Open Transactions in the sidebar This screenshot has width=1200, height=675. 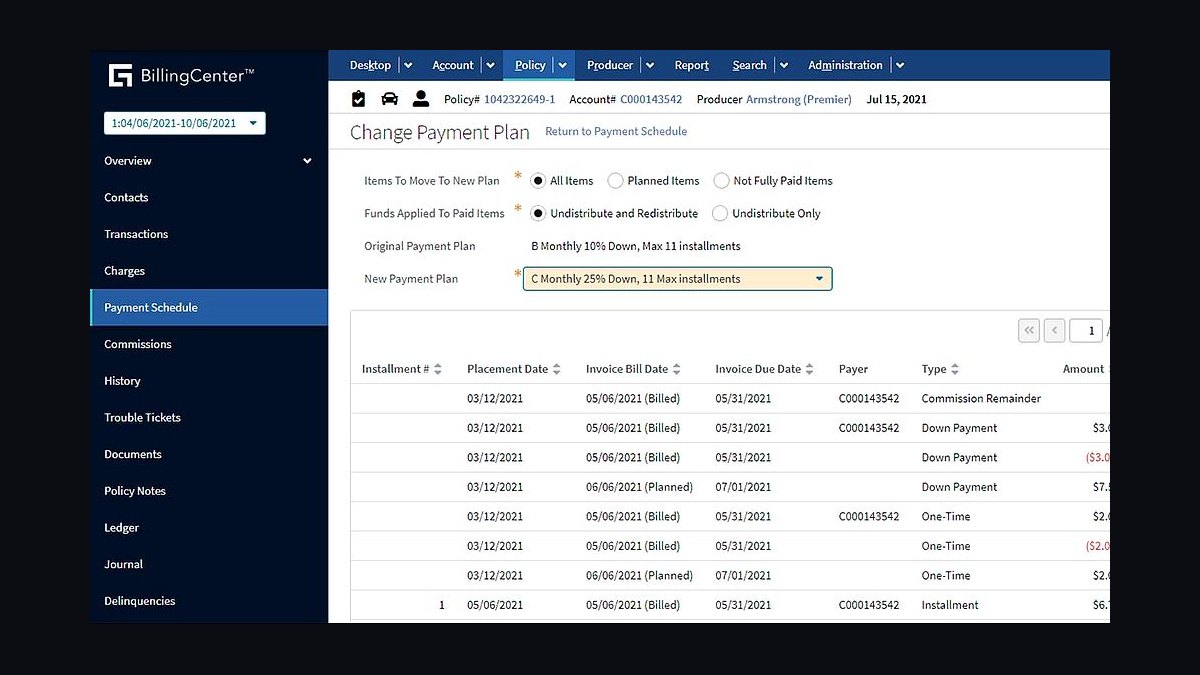(208, 234)
